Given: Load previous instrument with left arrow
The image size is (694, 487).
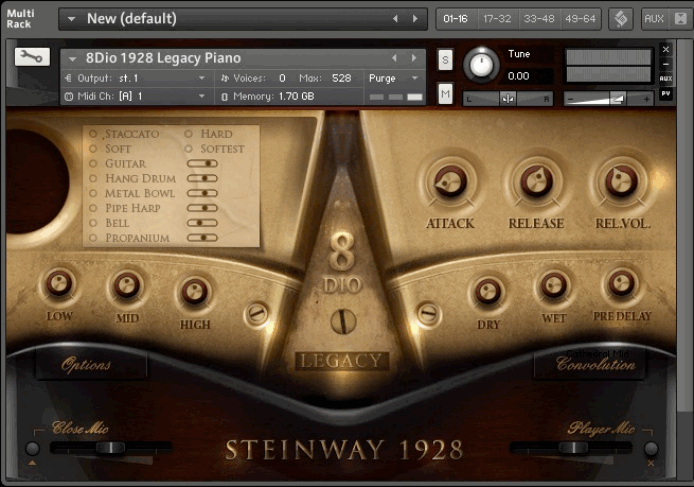Looking at the screenshot, I should [x=394, y=58].
